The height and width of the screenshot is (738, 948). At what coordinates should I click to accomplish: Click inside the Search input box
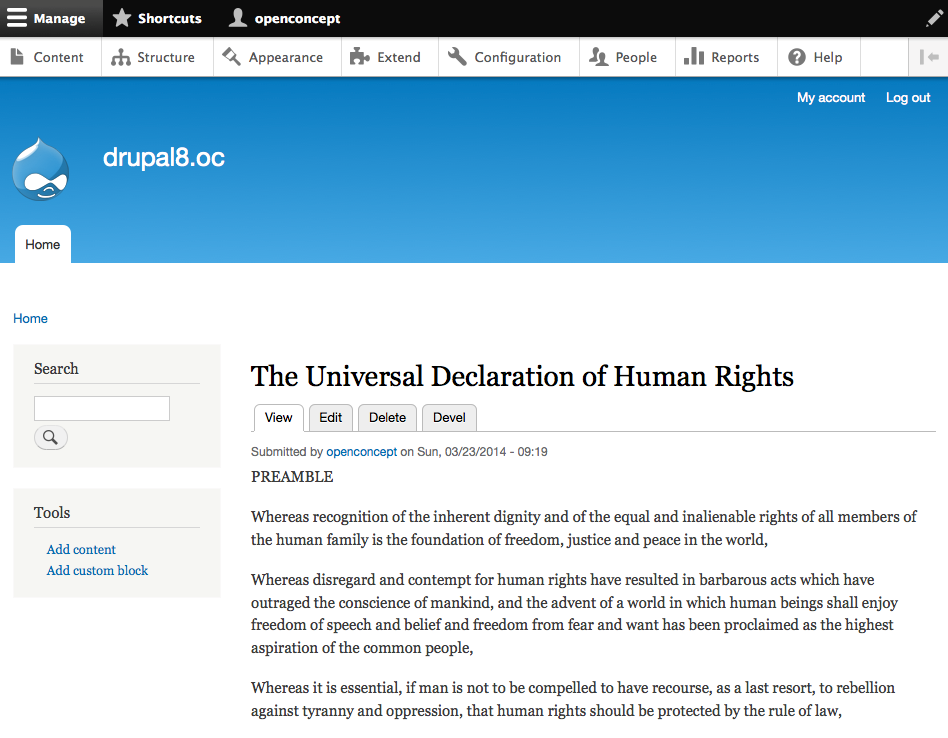click(x=101, y=408)
